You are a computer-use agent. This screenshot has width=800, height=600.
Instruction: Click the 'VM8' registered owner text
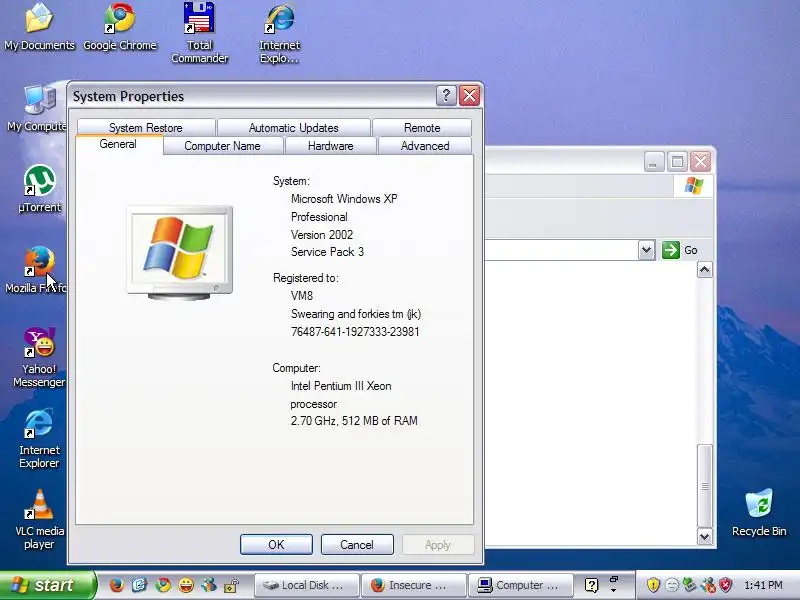(302, 295)
